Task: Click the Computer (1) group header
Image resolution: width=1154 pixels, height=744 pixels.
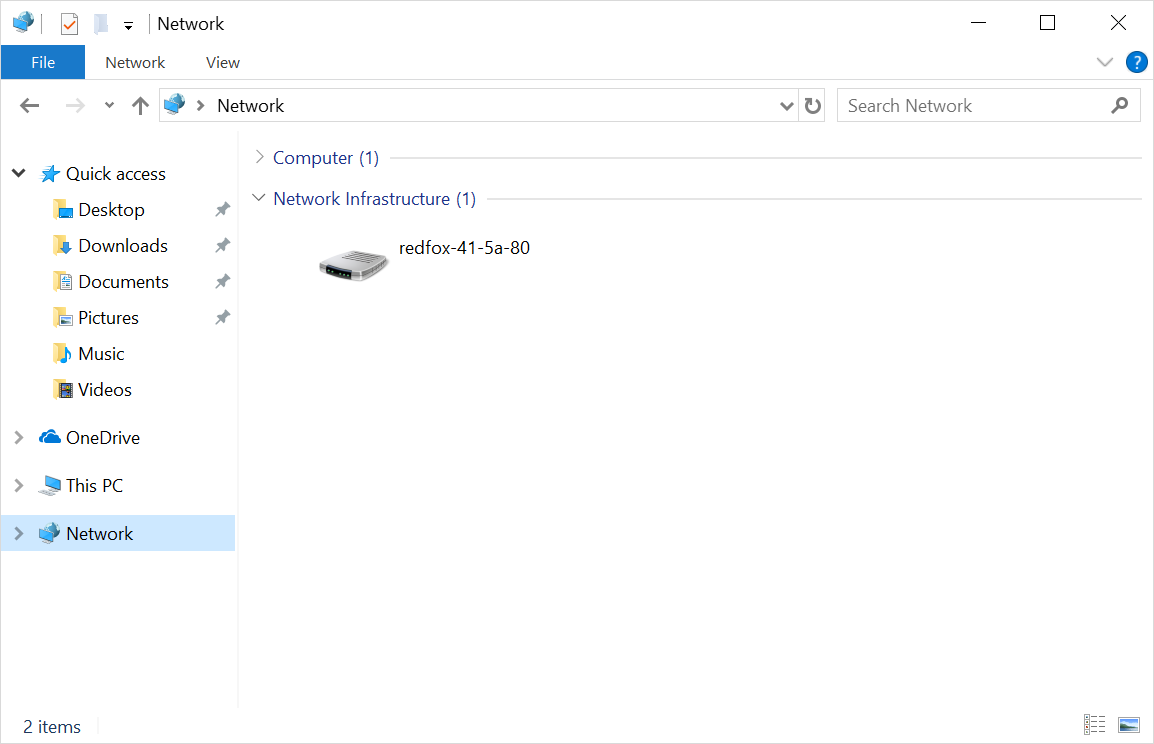Action: (326, 158)
